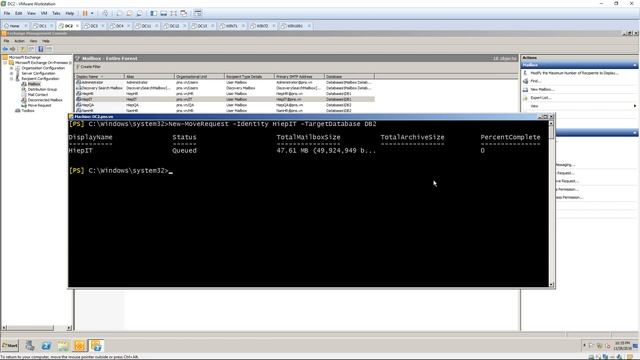Click the Export List action
The width and height of the screenshot is (640, 360).
tap(541, 98)
